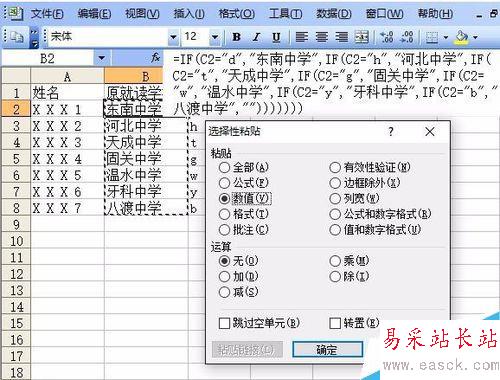
Task: Center align text
Action: (x=322, y=37)
